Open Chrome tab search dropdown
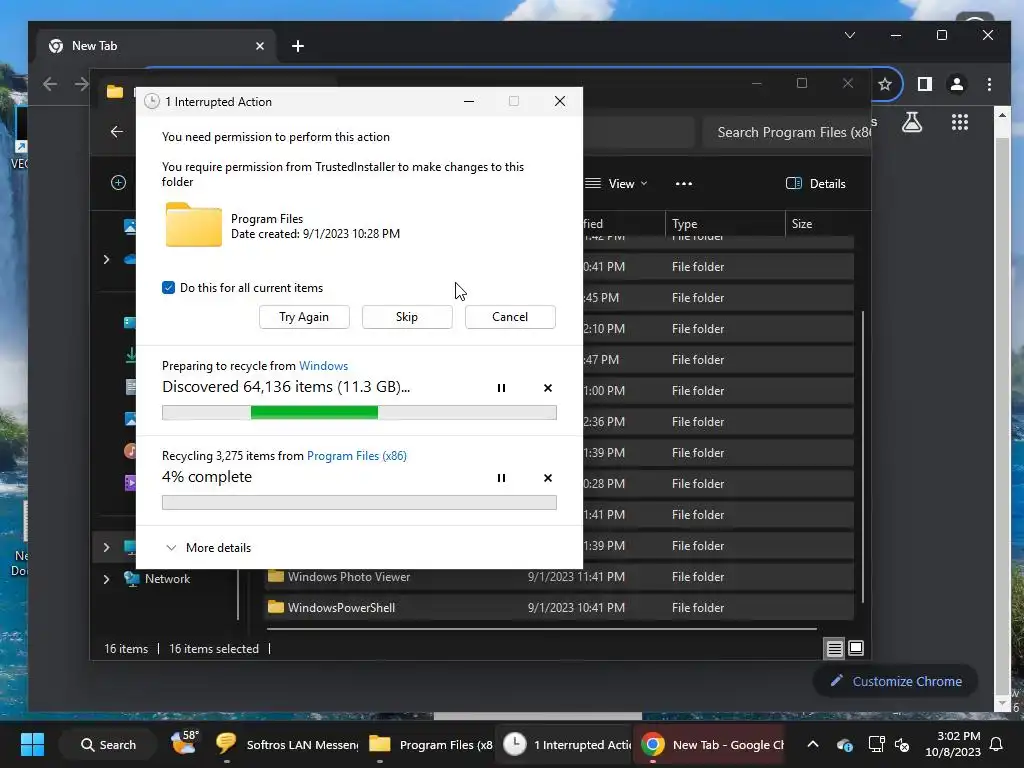This screenshot has width=1024, height=768. pyautogui.click(x=850, y=35)
